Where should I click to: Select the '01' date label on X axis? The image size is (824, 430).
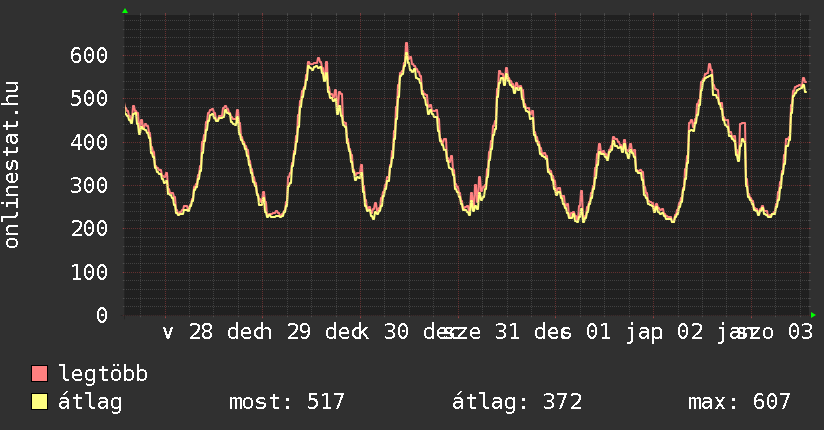(597, 333)
